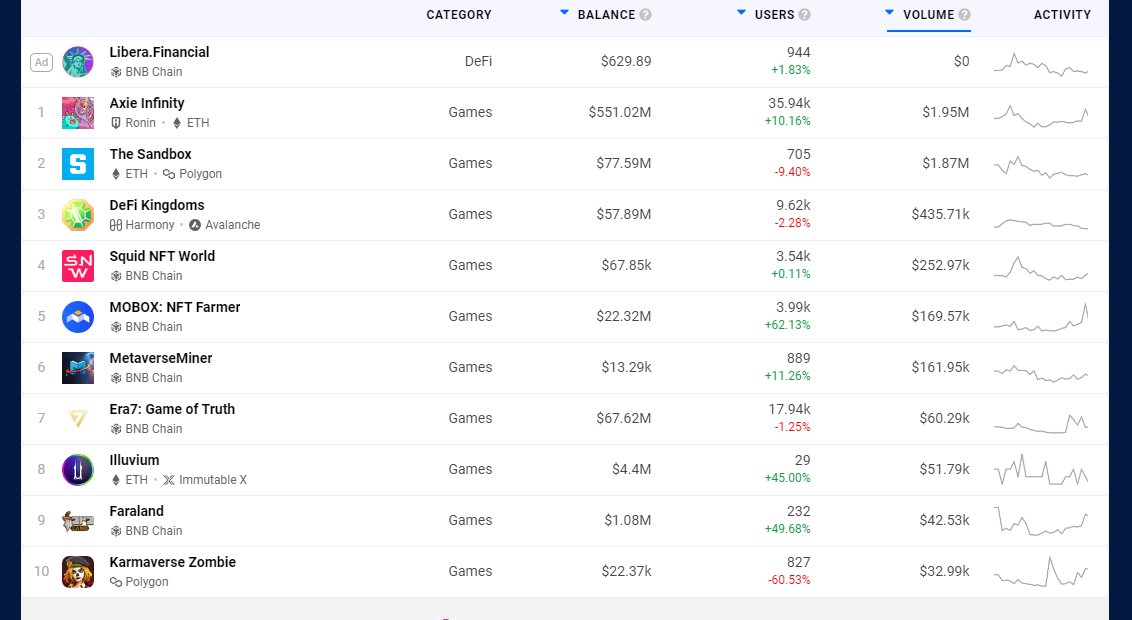Open the Squid NFT World link

pyautogui.click(x=162, y=256)
